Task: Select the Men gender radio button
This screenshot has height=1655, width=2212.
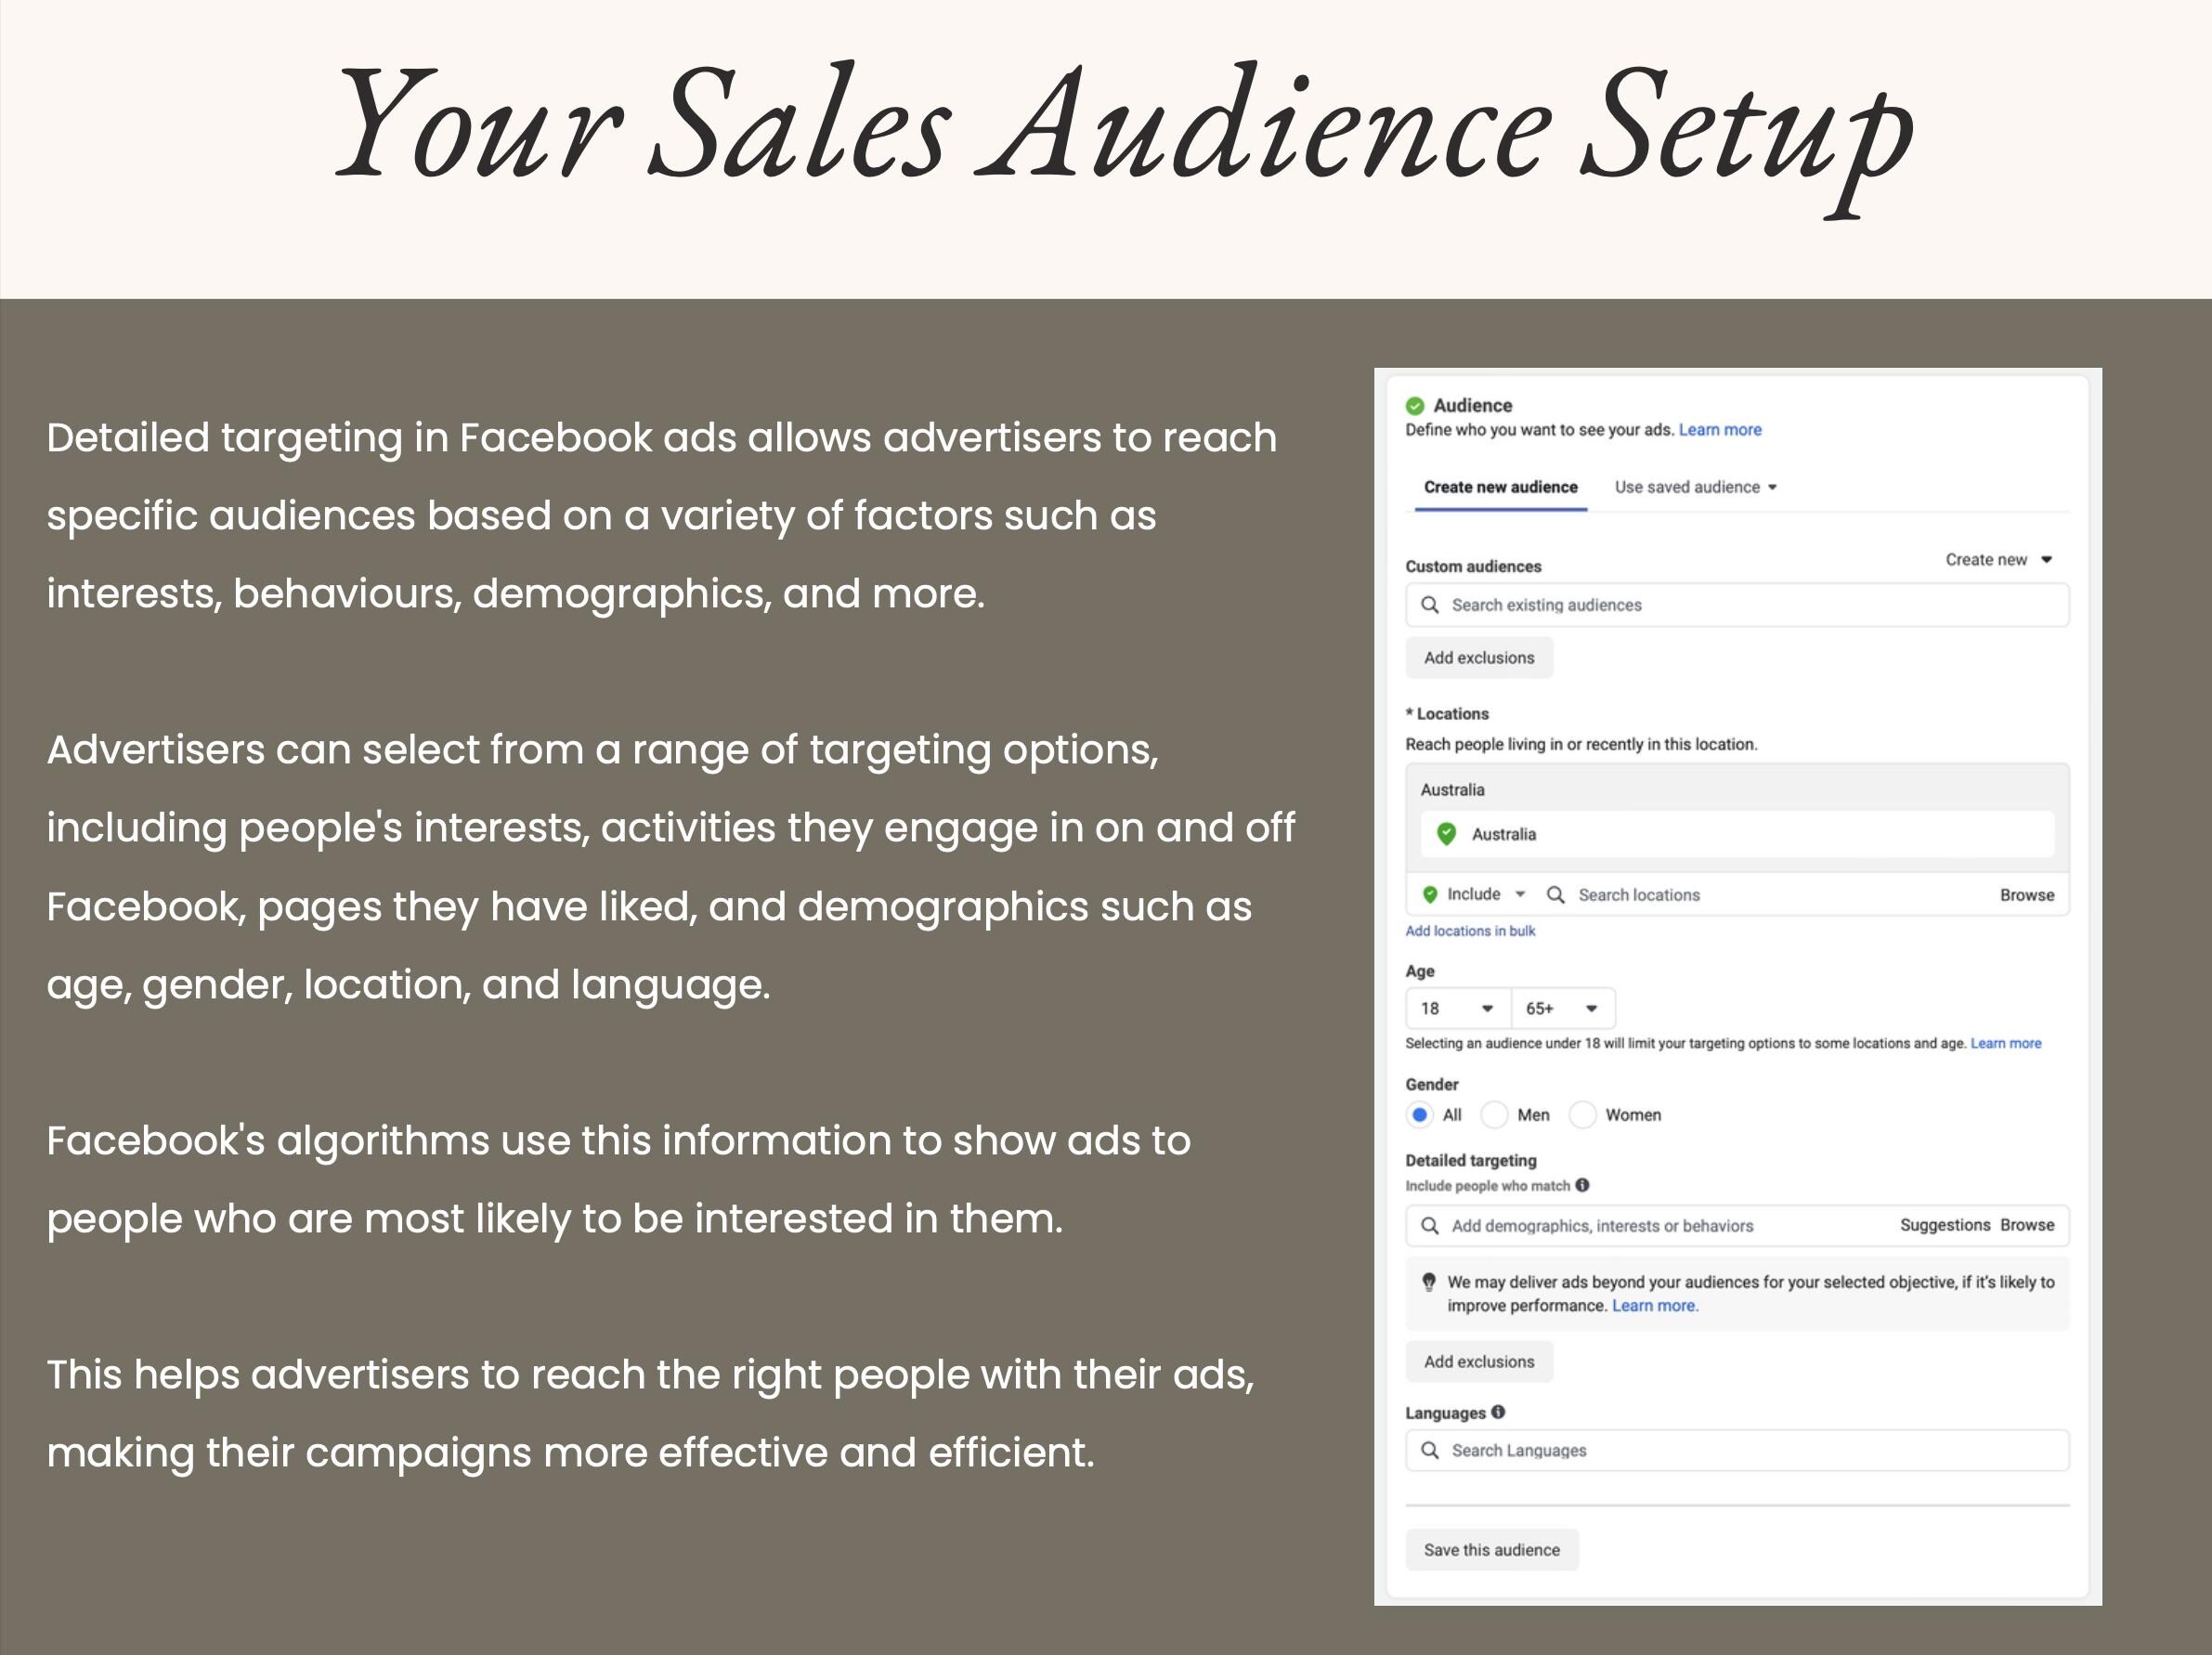Action: coord(1494,1115)
